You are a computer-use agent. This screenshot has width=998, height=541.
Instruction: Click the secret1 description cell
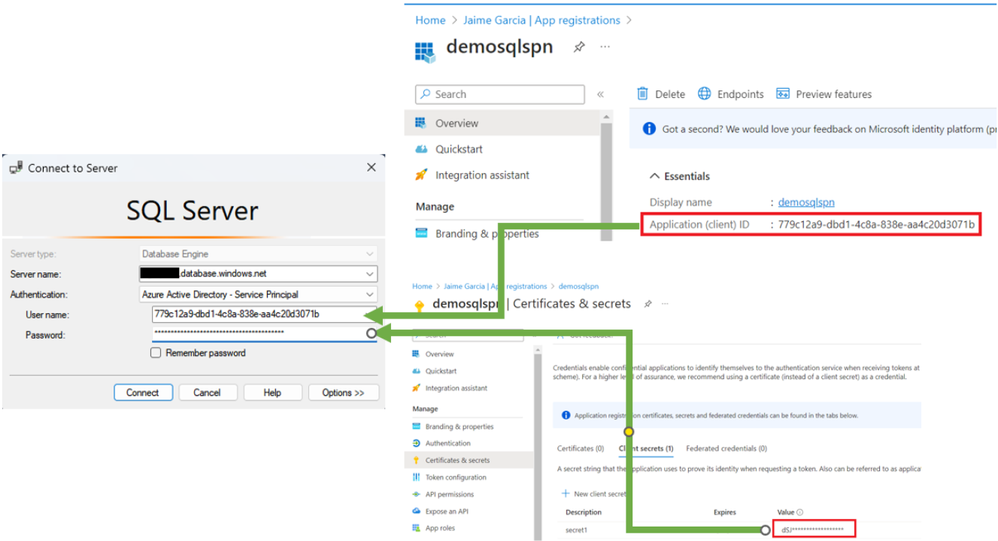[576, 530]
